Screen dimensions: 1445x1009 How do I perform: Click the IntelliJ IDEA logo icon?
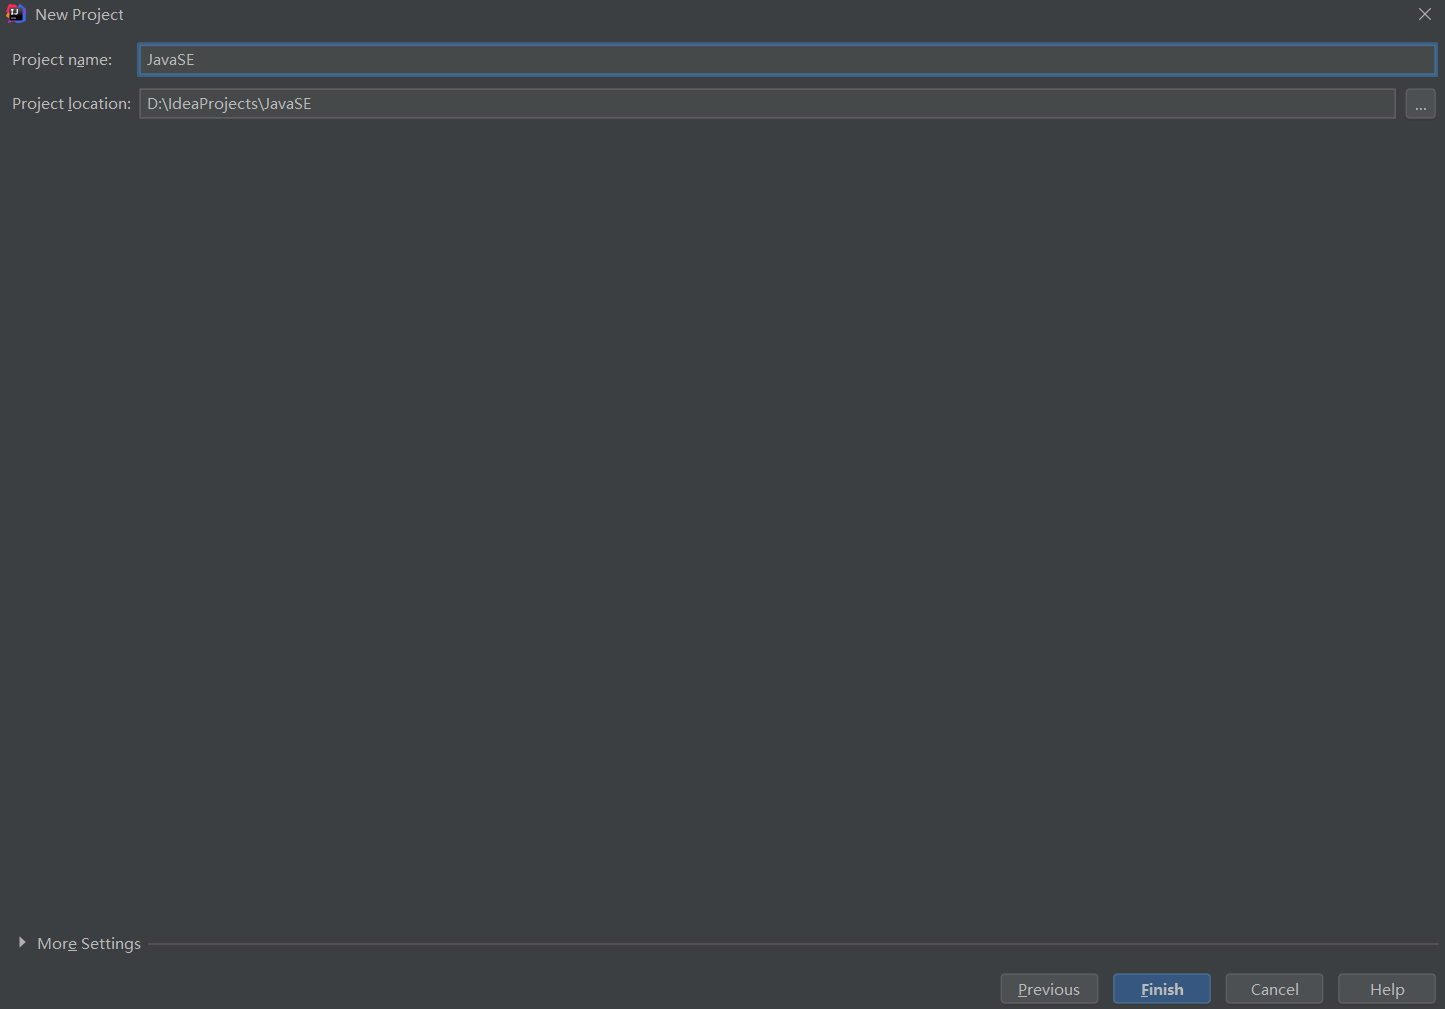[x=16, y=14]
